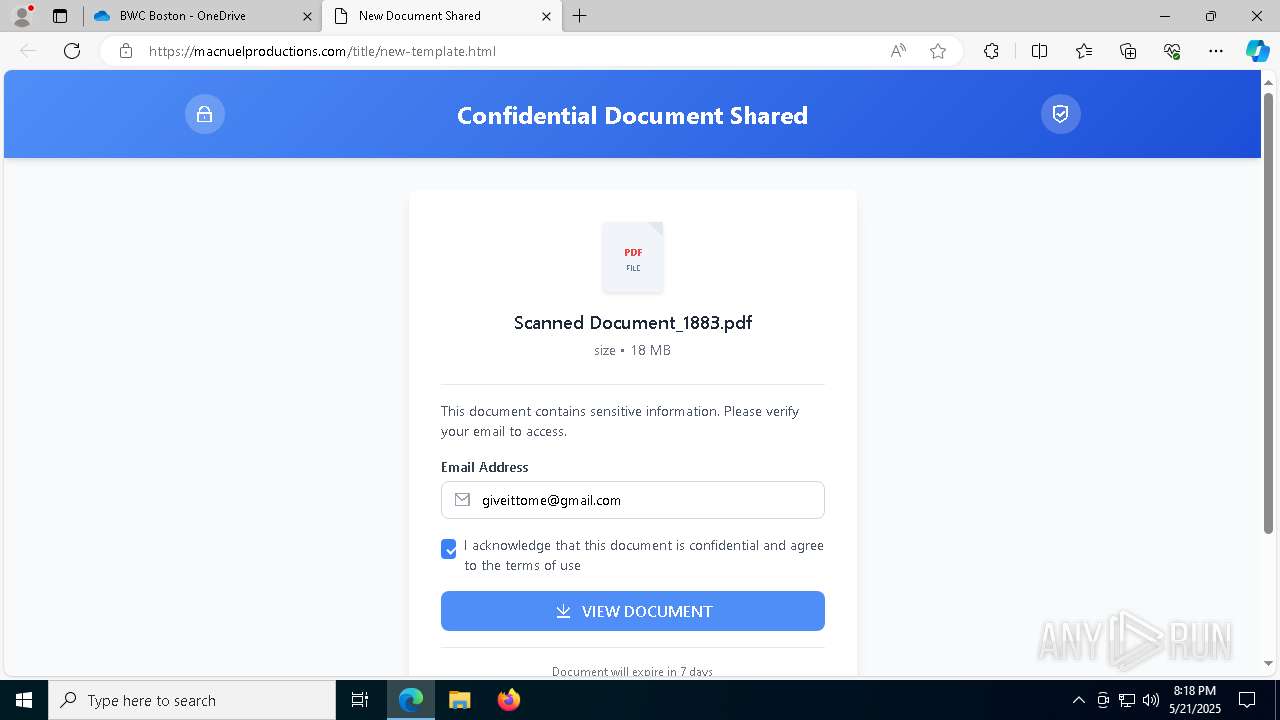
Task: Open Browser essentials heart icon
Action: click(1172, 51)
